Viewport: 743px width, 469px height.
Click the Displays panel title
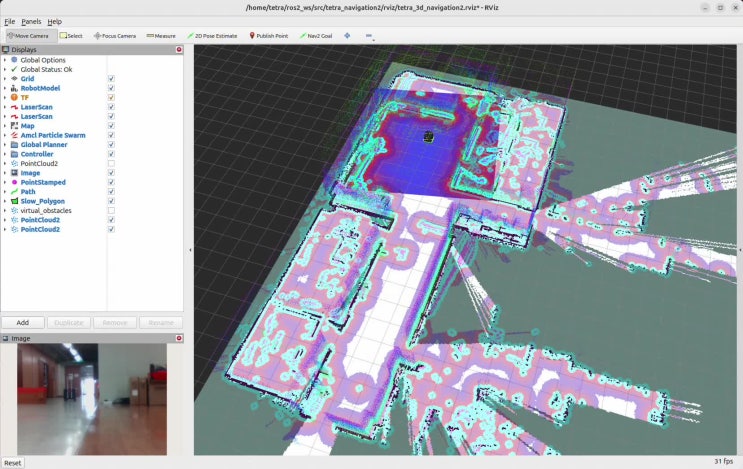tap(24, 49)
